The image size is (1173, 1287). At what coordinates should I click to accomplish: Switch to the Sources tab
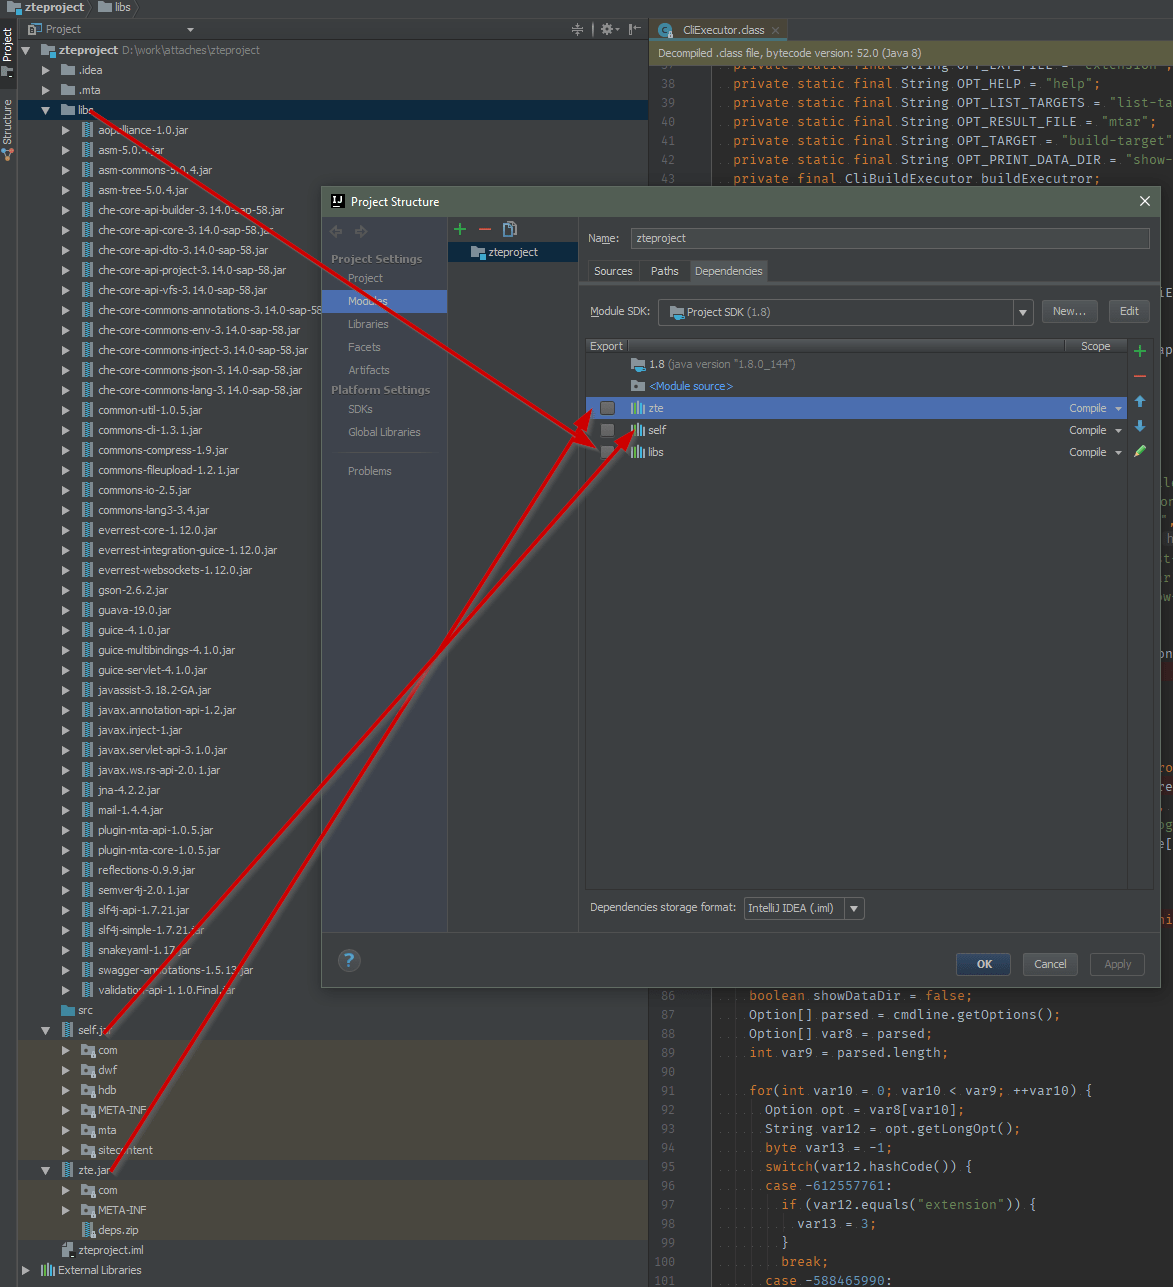click(x=612, y=270)
